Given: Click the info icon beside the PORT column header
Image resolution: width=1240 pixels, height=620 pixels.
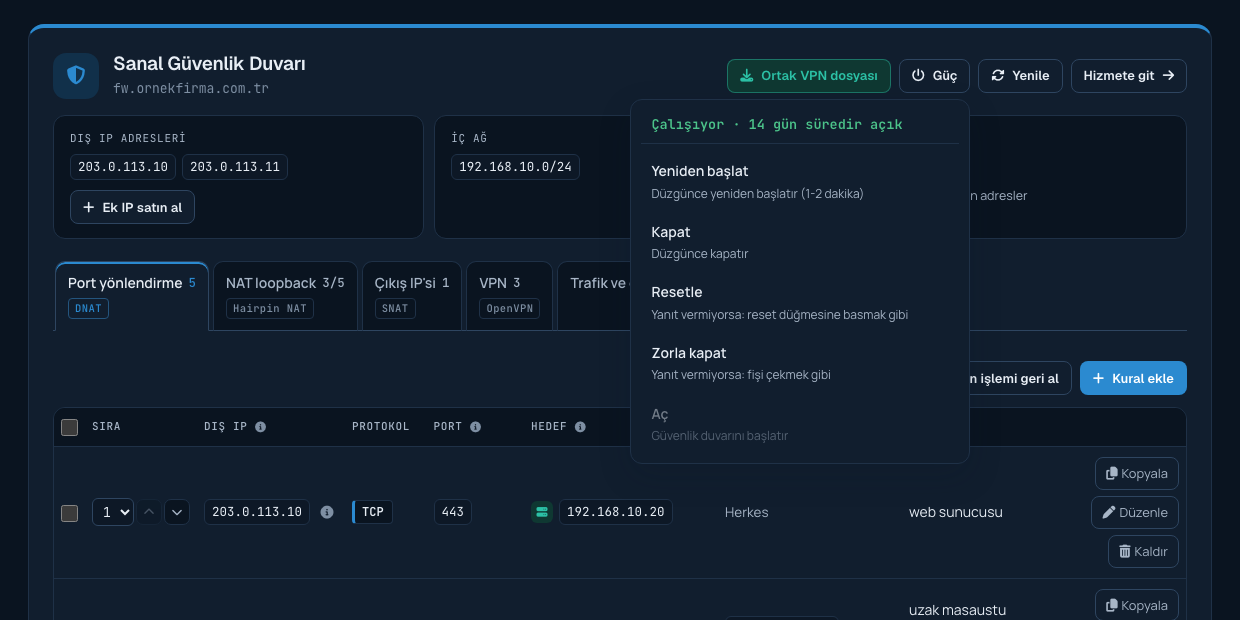Looking at the screenshot, I should click(x=475, y=427).
